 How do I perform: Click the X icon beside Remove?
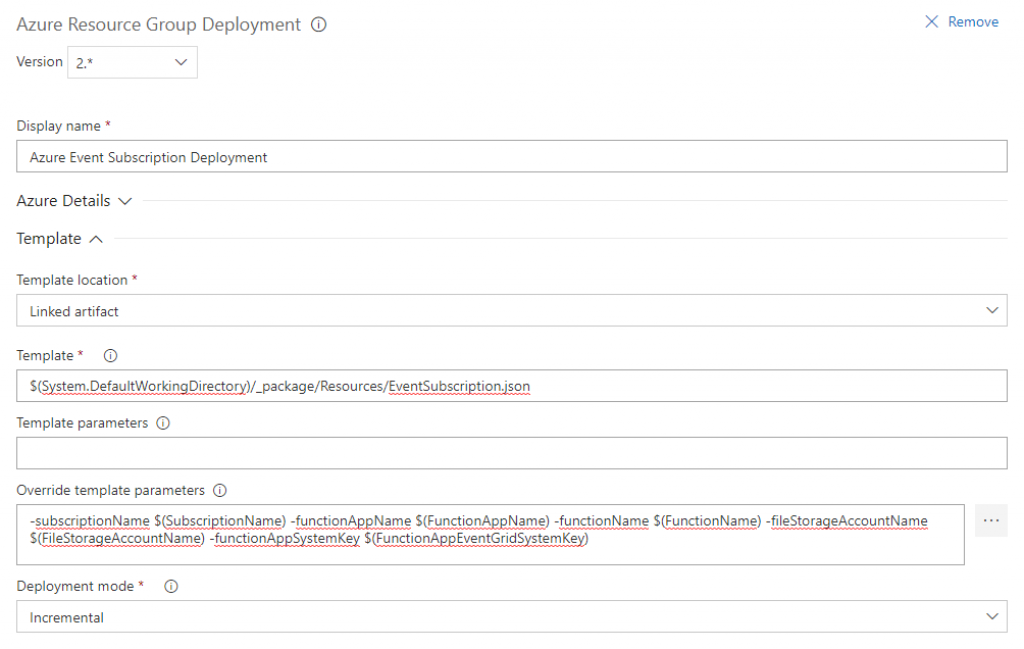(x=932, y=22)
